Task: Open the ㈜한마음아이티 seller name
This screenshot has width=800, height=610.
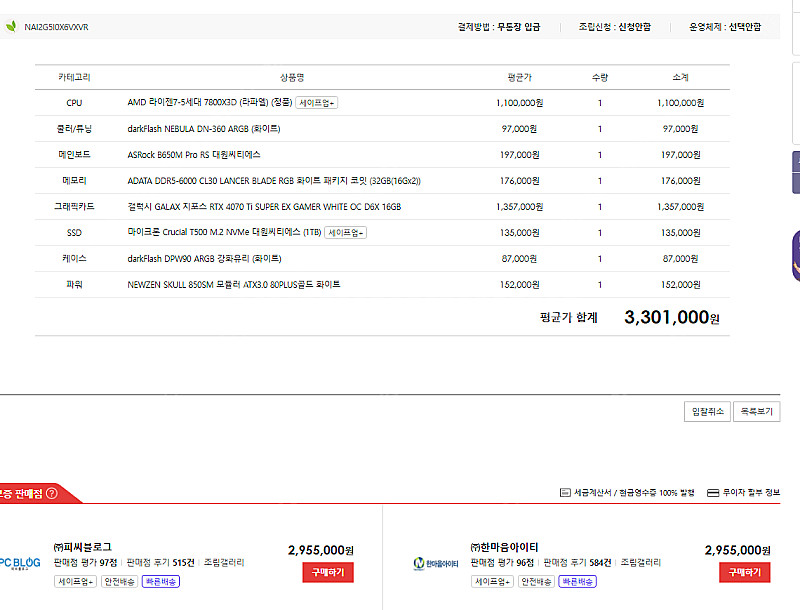Action: coord(504,547)
